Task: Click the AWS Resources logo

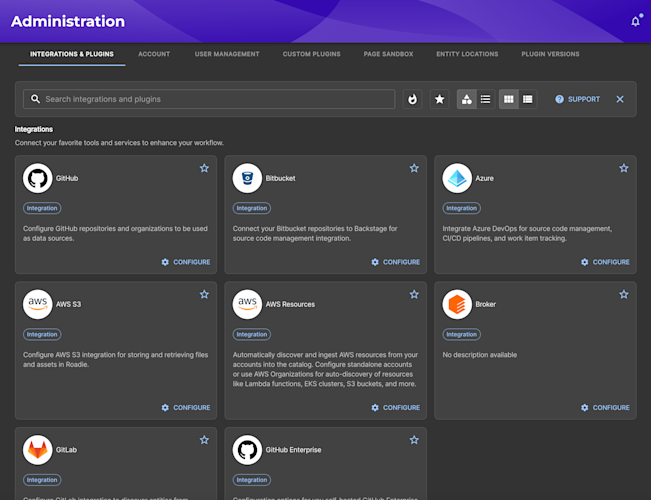Action: point(247,304)
